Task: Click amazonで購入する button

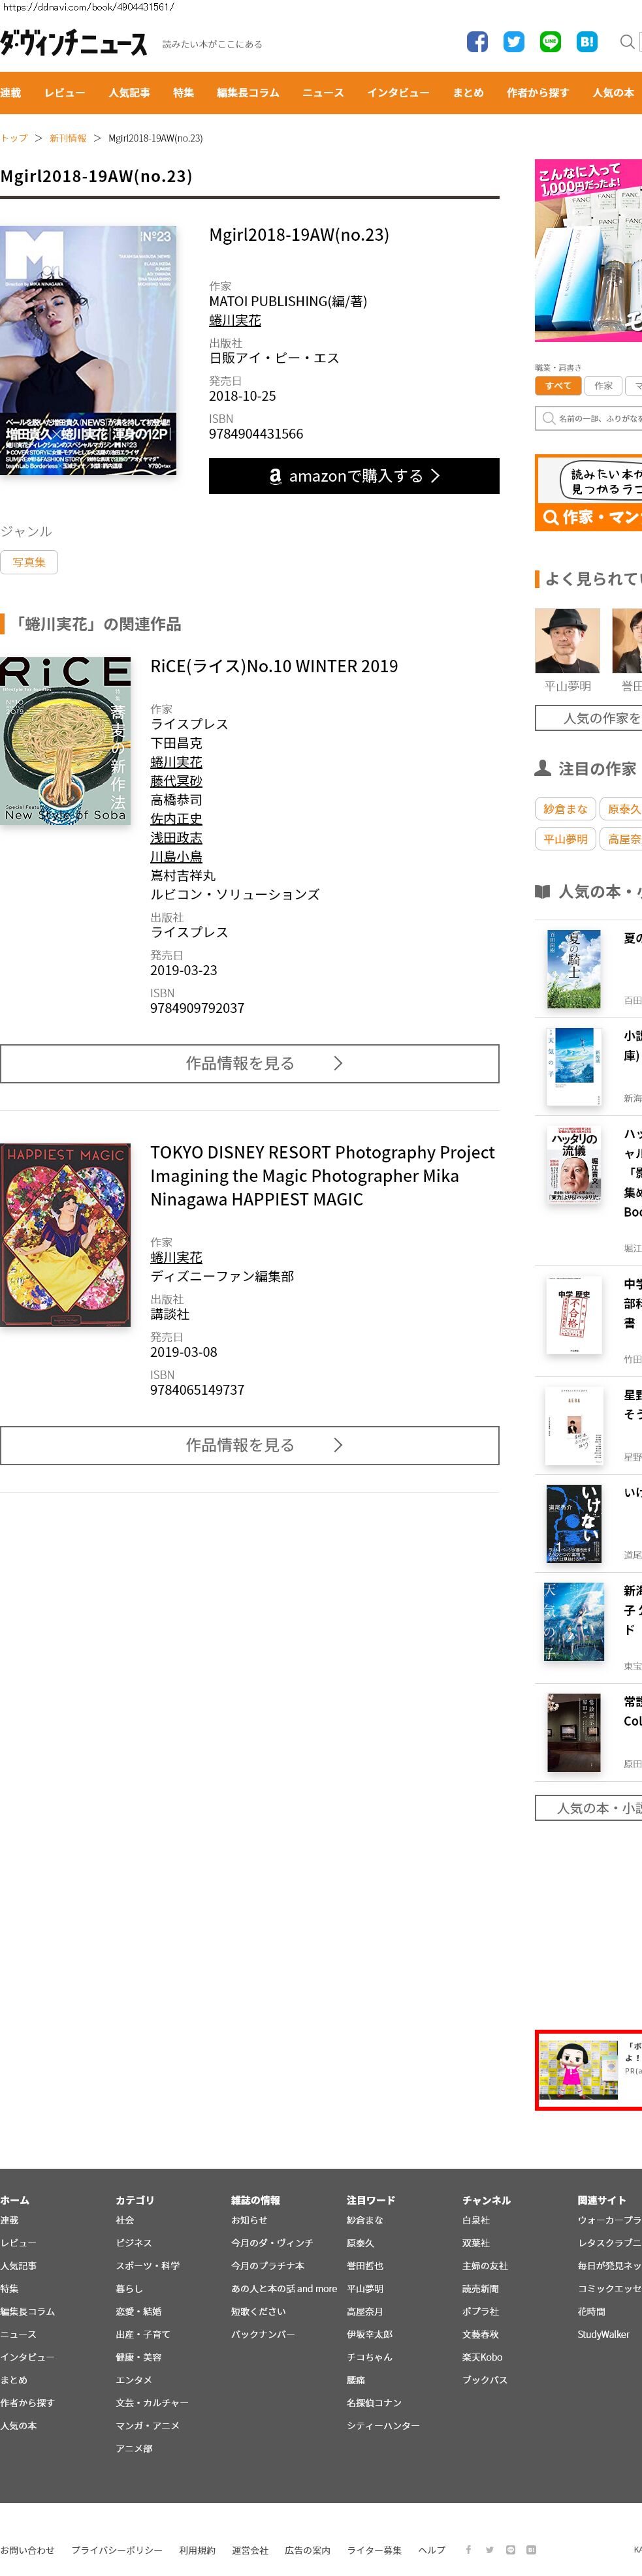Action: (x=354, y=476)
